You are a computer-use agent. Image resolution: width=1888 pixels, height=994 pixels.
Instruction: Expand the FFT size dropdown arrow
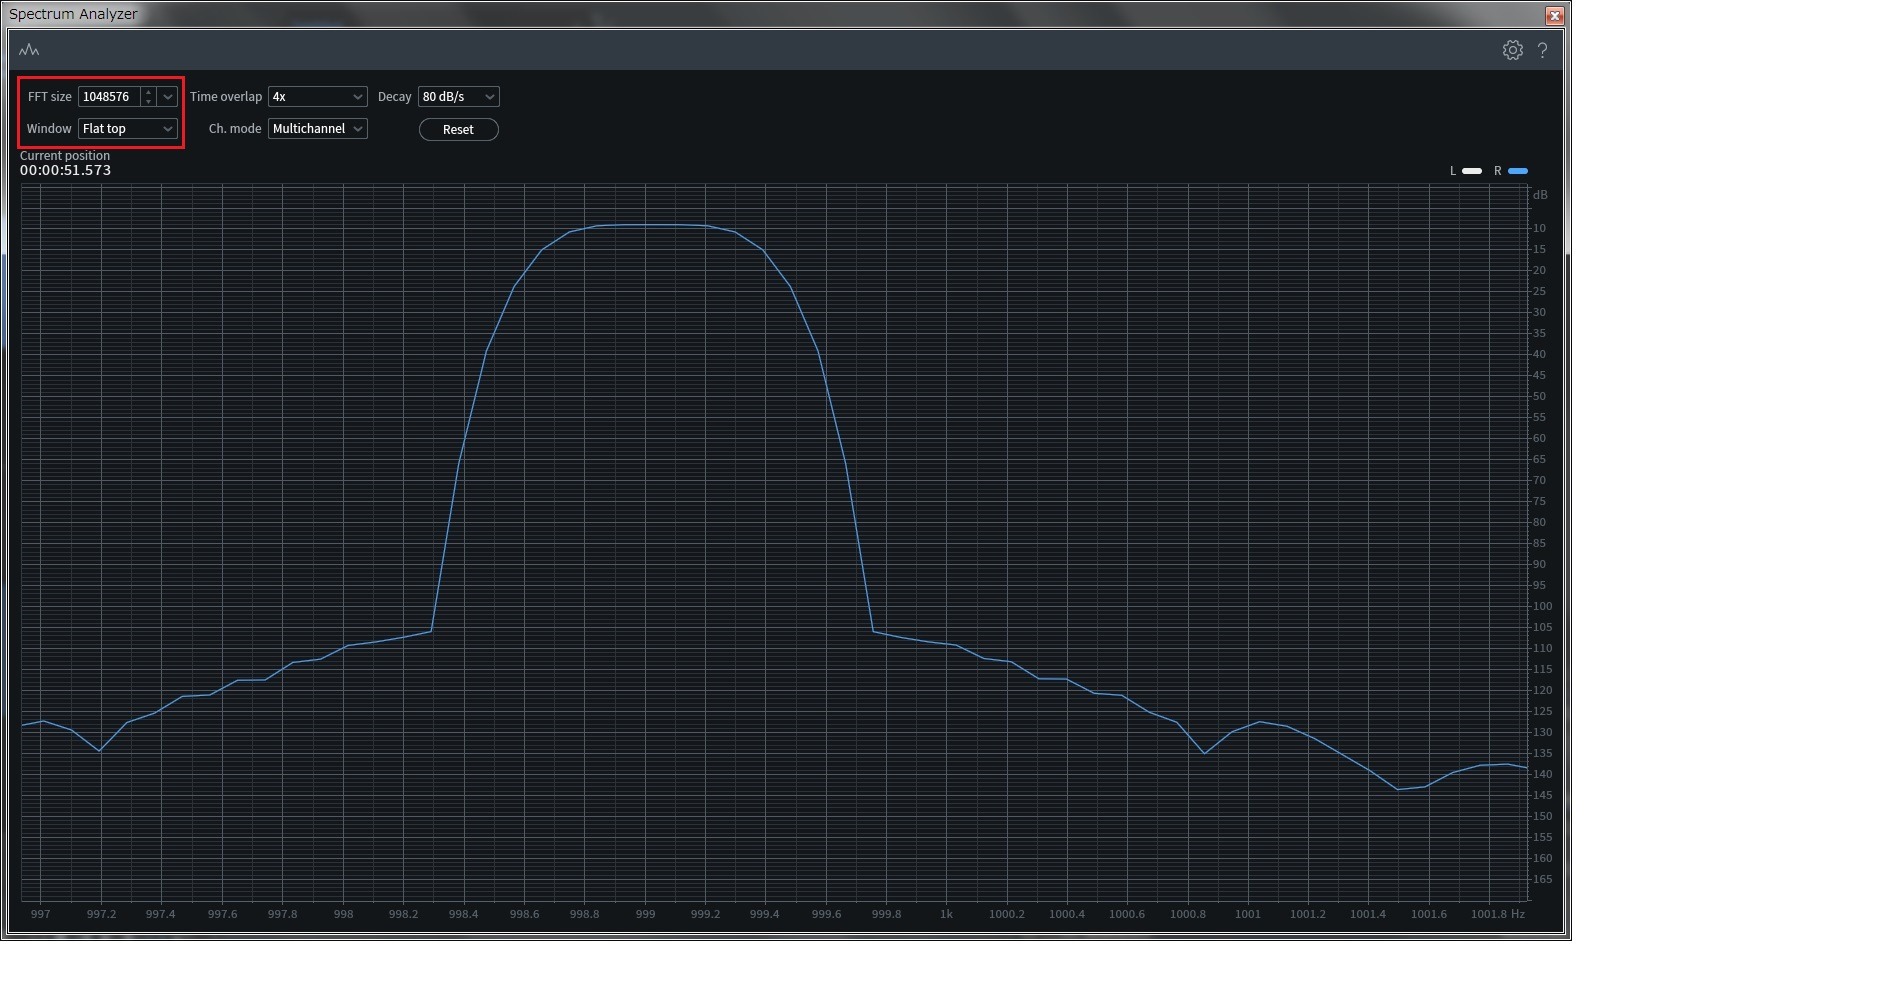coord(168,97)
